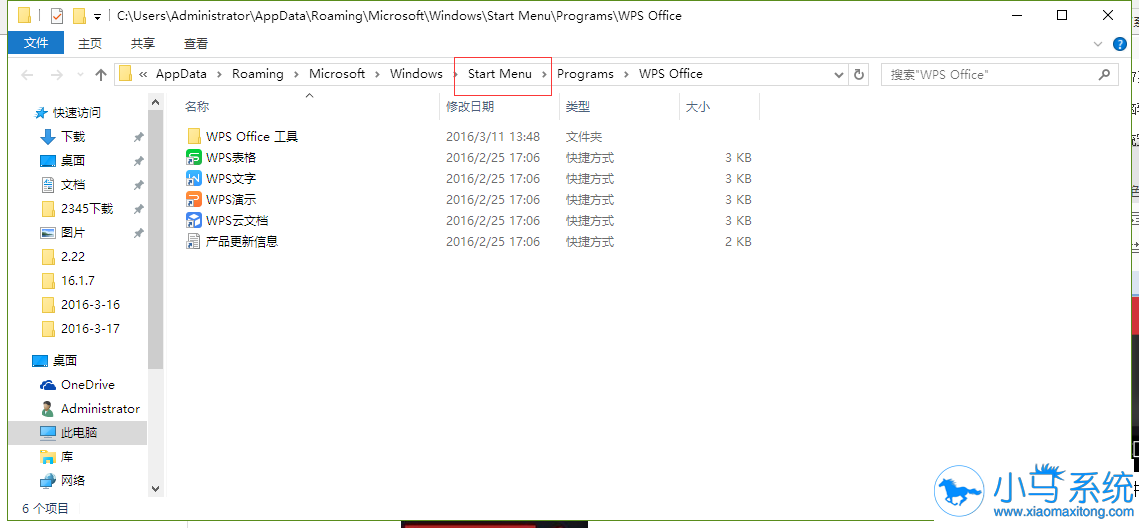Open 下载 in quick access
Image resolution: width=1139 pixels, height=528 pixels.
pos(73,137)
